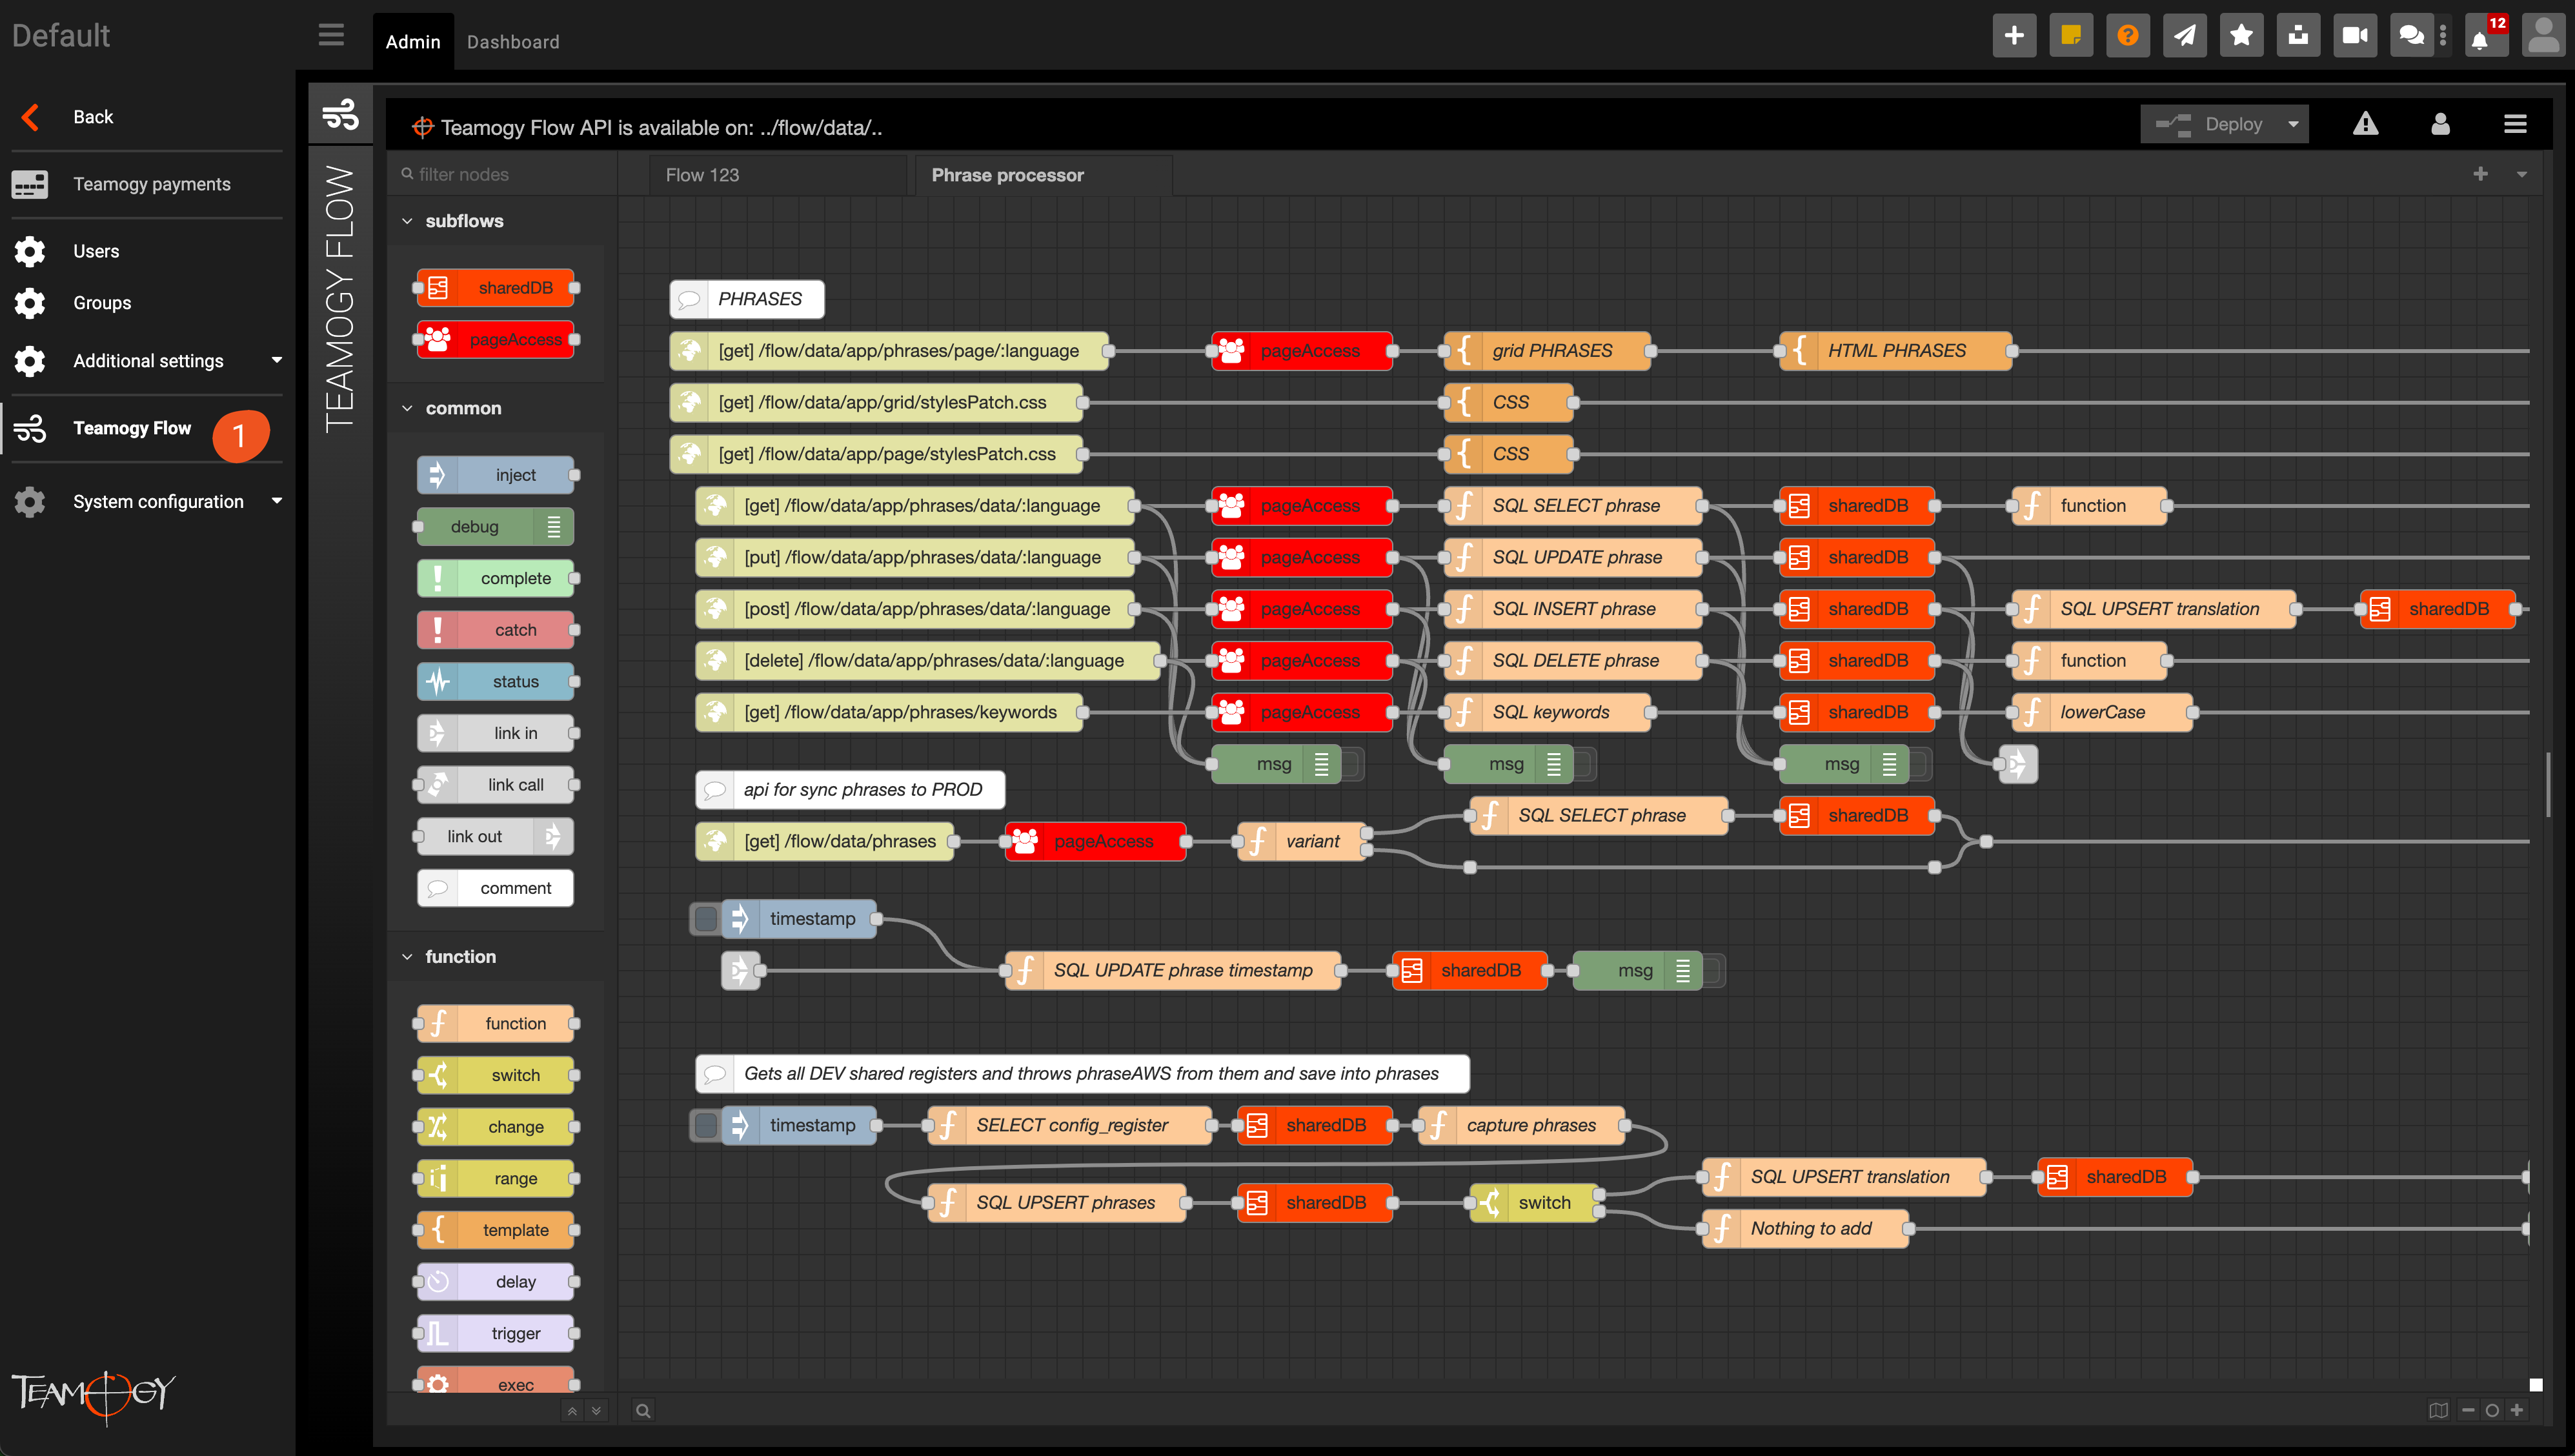Image resolution: width=2575 pixels, height=1456 pixels.
Task: Select the inject palette node
Action: click(x=496, y=475)
